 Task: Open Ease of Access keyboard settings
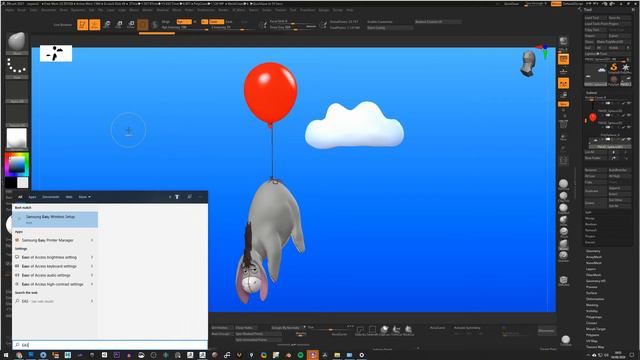55,266
